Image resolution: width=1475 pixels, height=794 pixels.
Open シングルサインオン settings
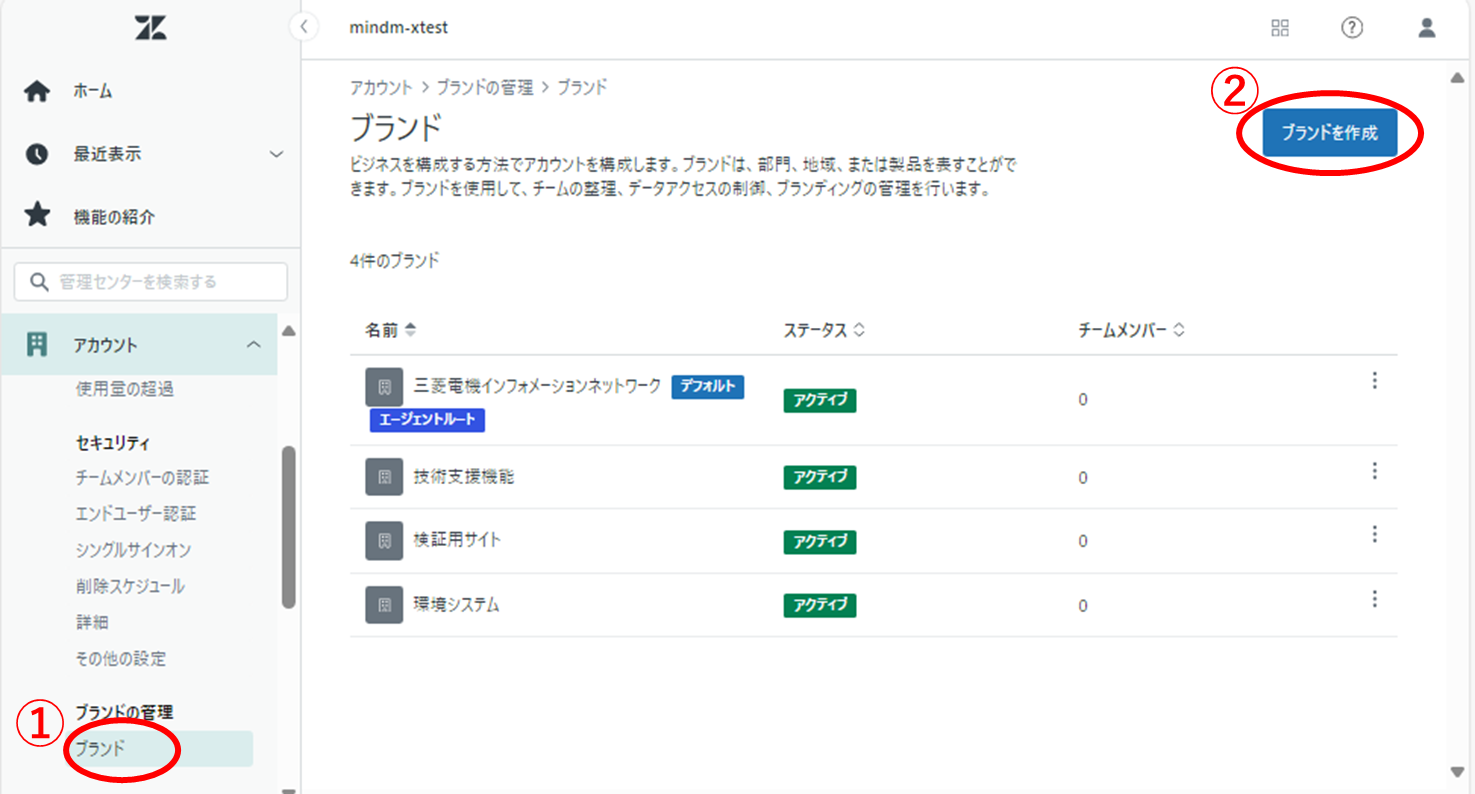pos(133,550)
